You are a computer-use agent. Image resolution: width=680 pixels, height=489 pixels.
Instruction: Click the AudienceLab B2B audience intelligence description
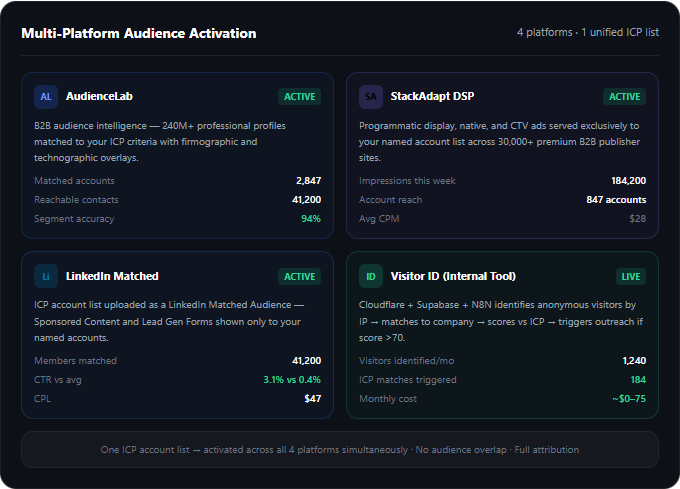(x=160, y=142)
